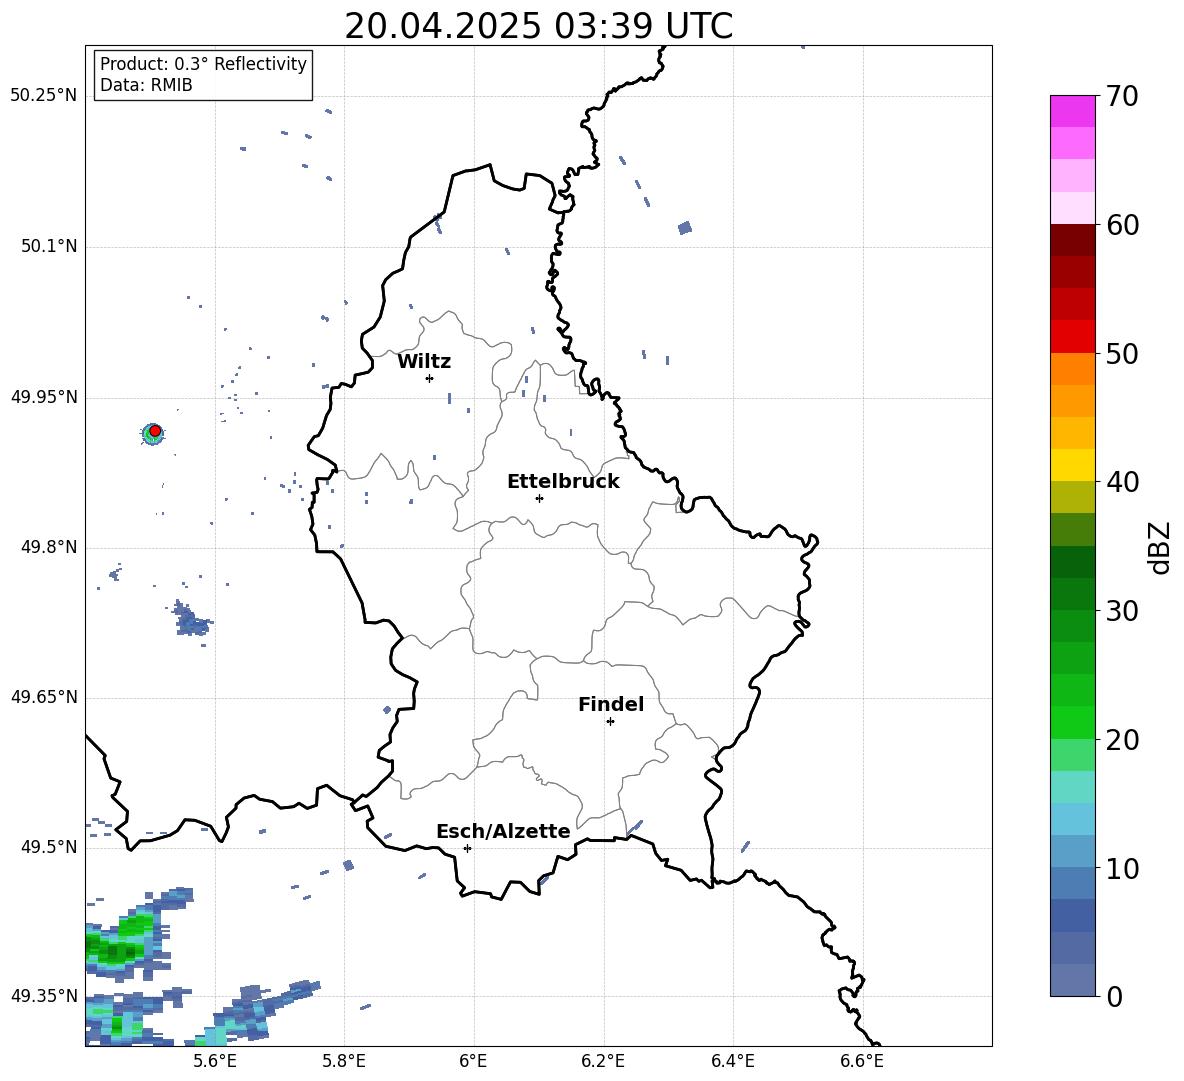Click the 6.4°E longitude label
The width and height of the screenshot is (1184, 1081).
[x=732, y=1061]
